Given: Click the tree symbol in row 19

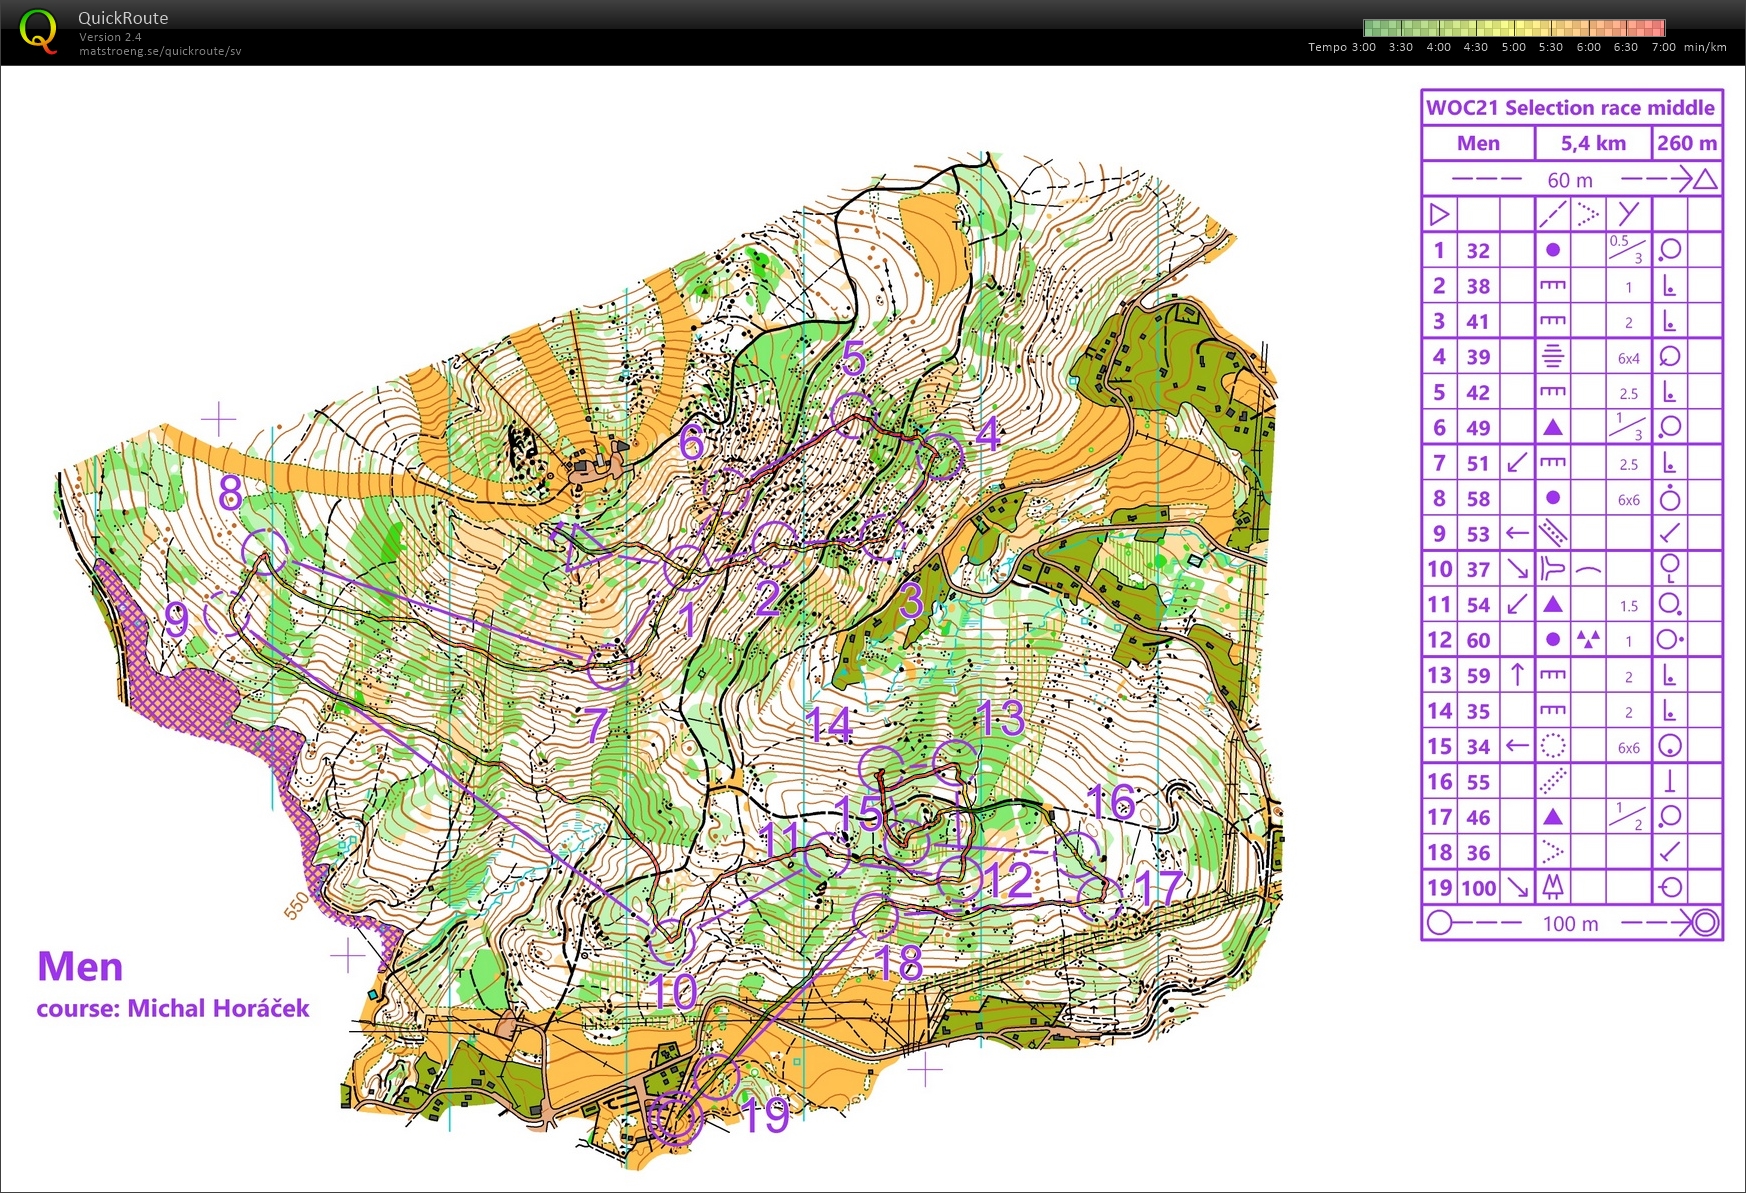Looking at the screenshot, I should pyautogui.click(x=1552, y=886).
